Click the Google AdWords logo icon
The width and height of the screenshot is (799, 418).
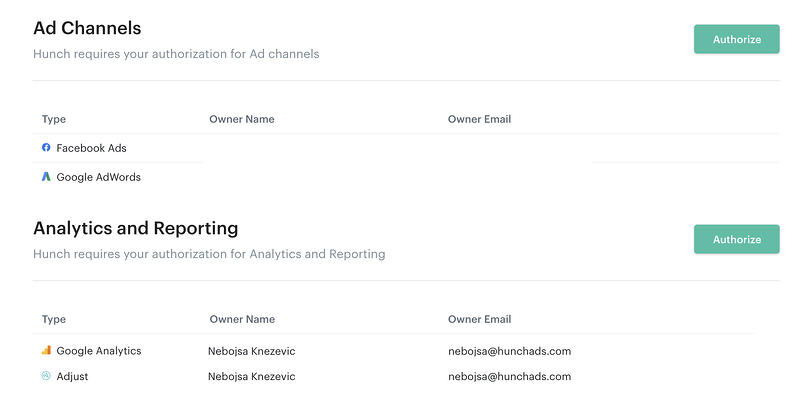click(x=46, y=177)
